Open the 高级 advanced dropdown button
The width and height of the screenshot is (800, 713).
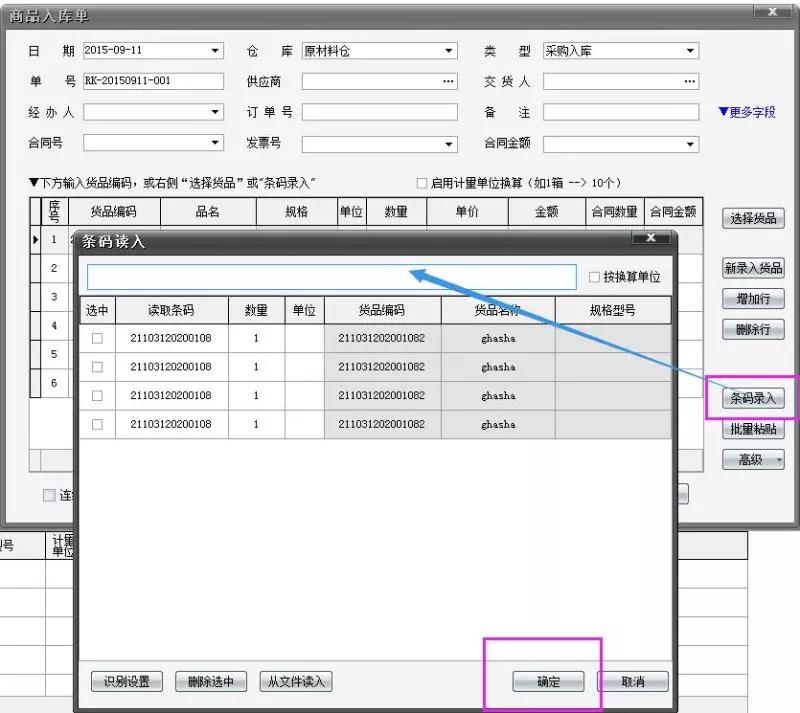pyautogui.click(x=753, y=460)
